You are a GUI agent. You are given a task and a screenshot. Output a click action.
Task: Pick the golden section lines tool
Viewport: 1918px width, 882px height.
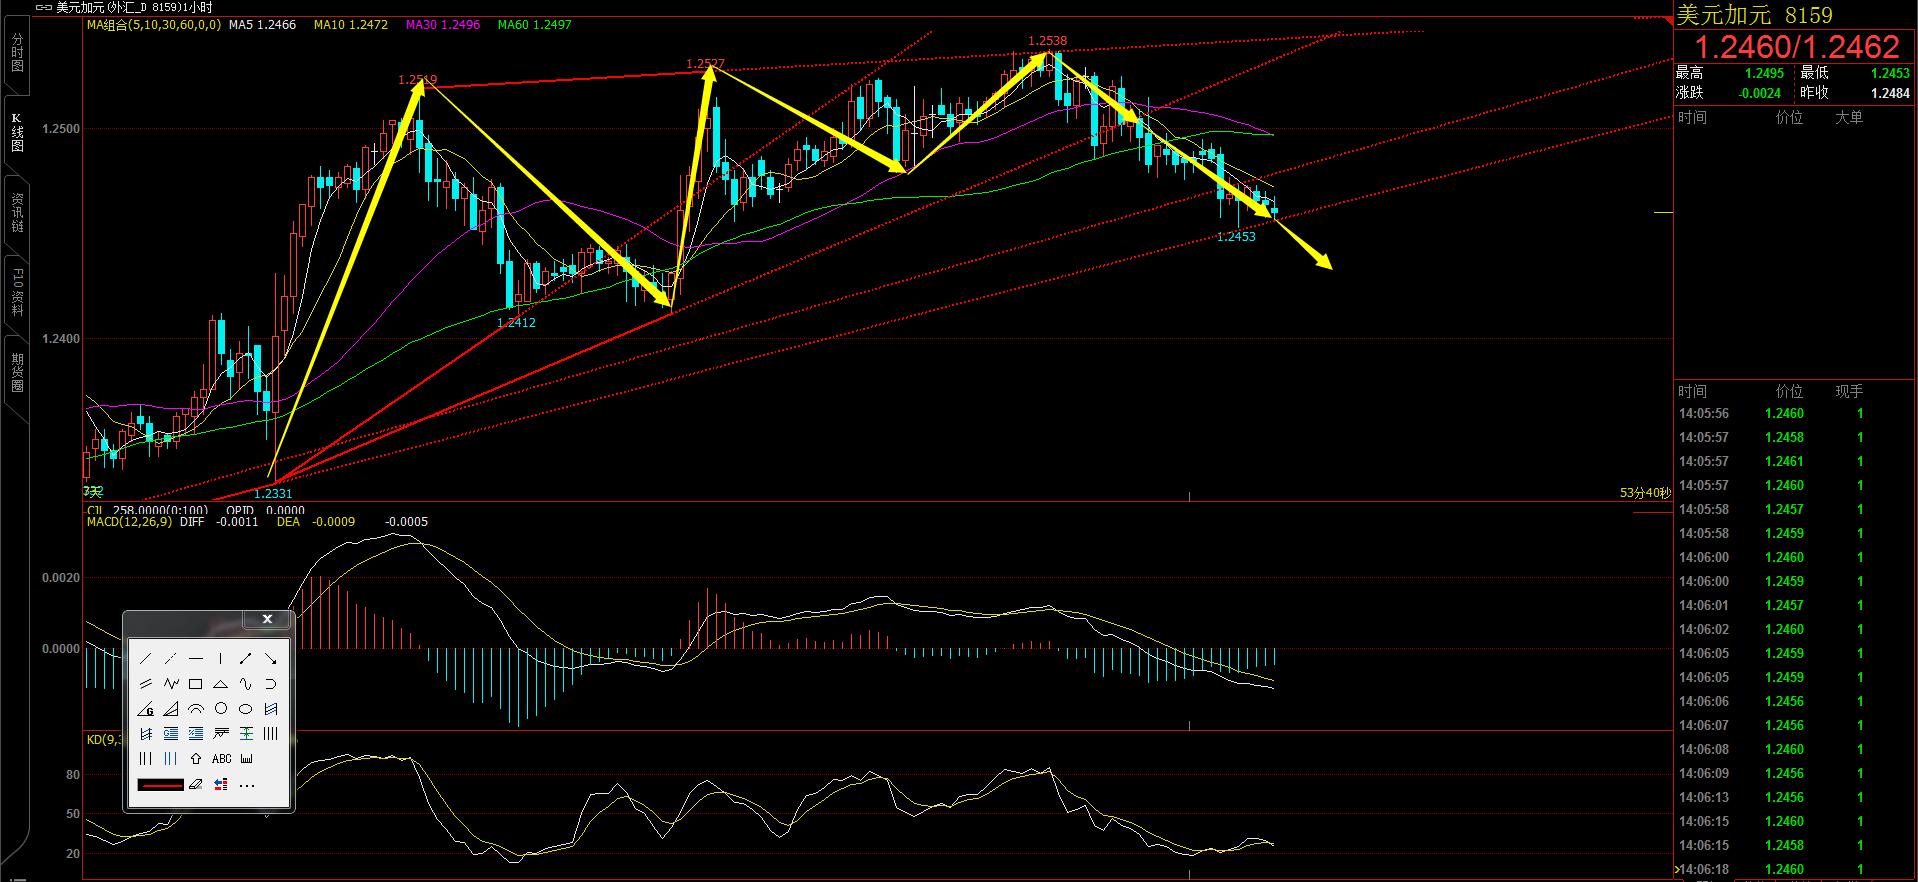point(171,734)
